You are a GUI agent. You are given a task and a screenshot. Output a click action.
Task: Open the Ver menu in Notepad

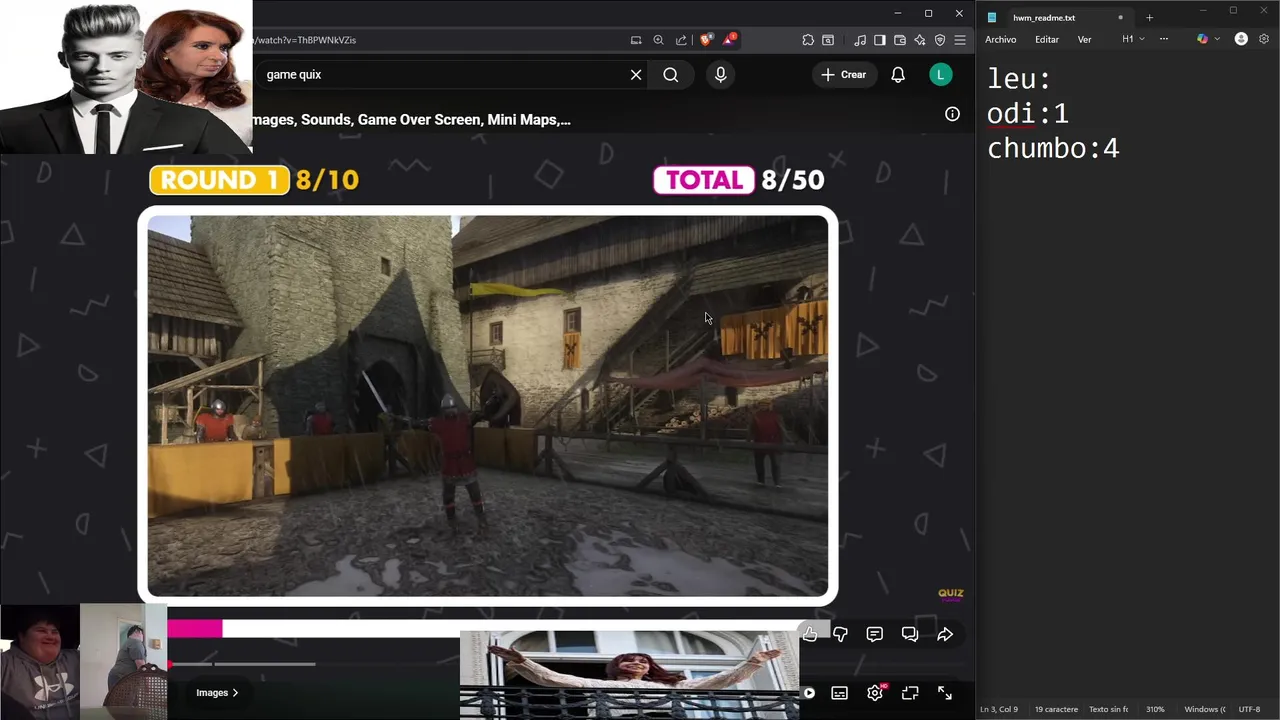tap(1084, 39)
